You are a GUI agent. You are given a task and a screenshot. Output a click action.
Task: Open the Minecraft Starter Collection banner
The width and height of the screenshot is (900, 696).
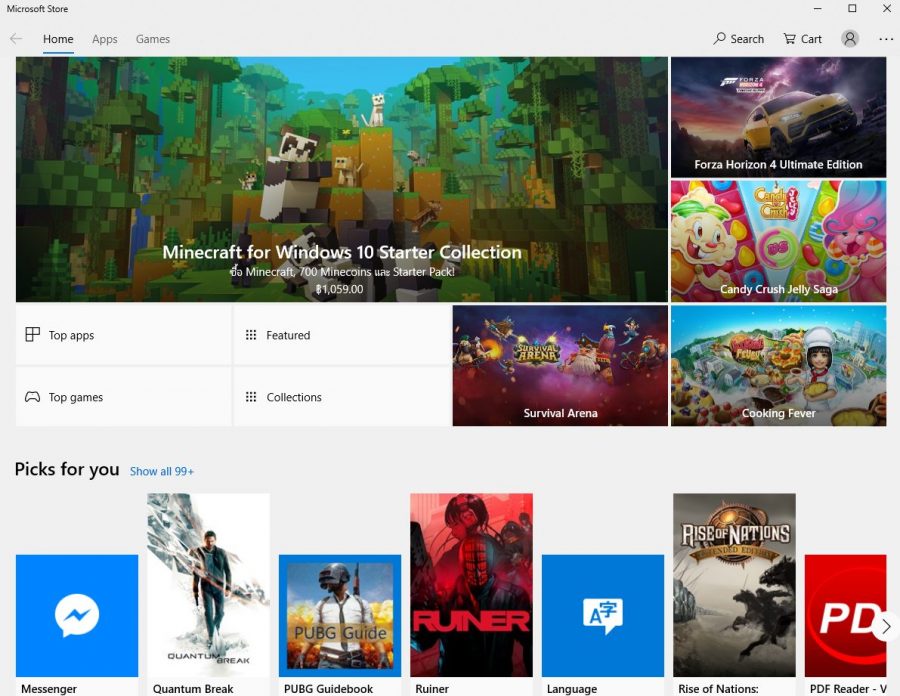(x=342, y=179)
